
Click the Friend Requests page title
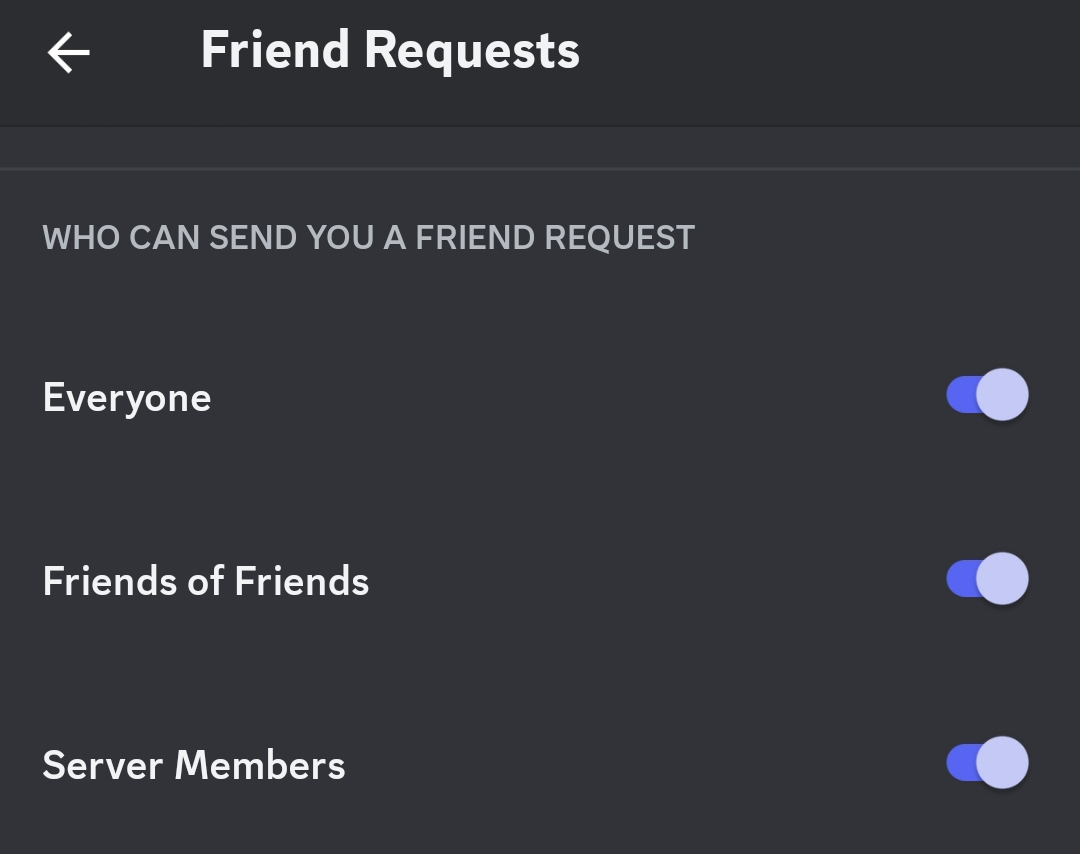pos(390,50)
